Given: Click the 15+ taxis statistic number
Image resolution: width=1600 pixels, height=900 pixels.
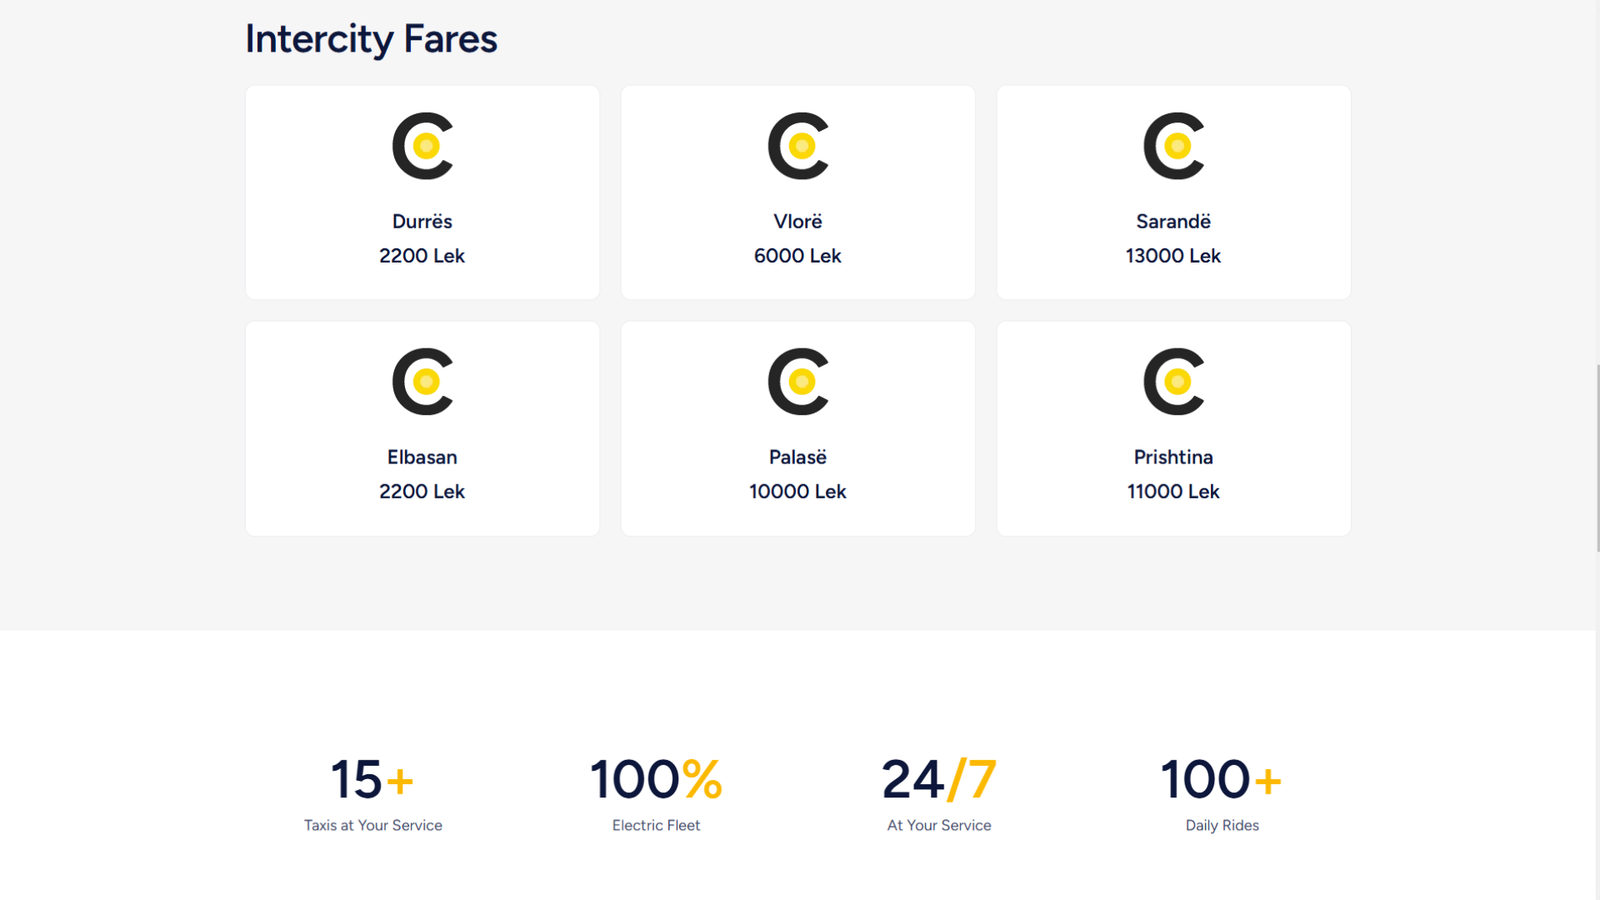Looking at the screenshot, I should (x=372, y=779).
